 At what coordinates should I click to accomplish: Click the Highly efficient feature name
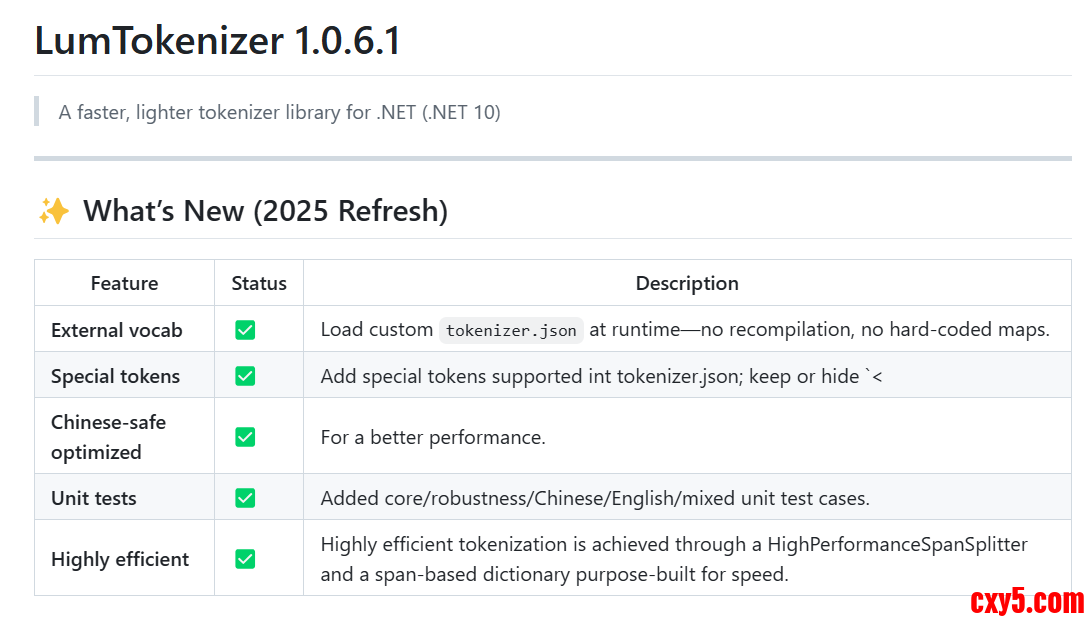coord(120,559)
